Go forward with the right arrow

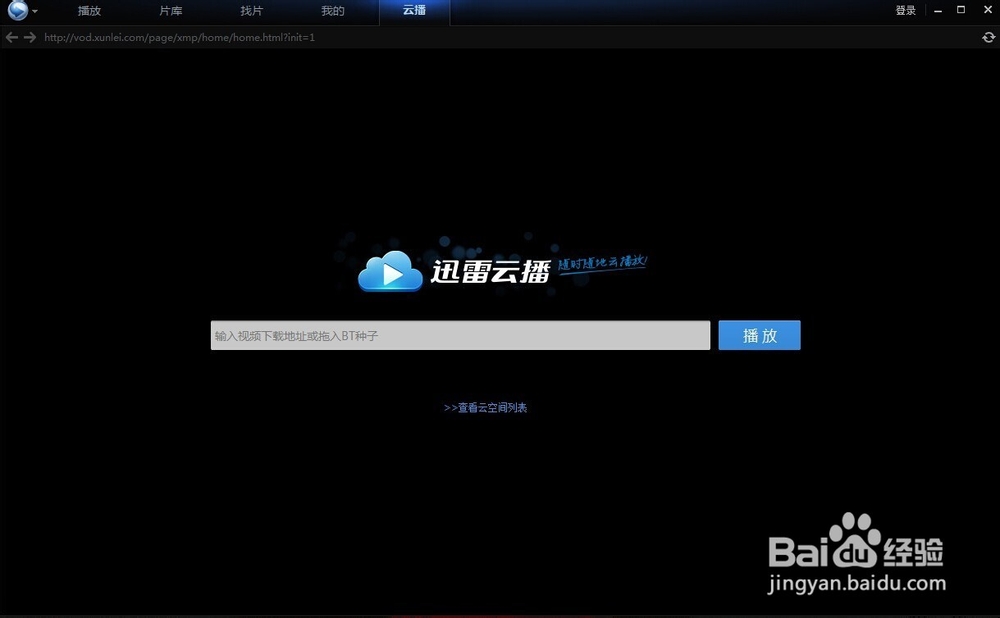click(30, 38)
